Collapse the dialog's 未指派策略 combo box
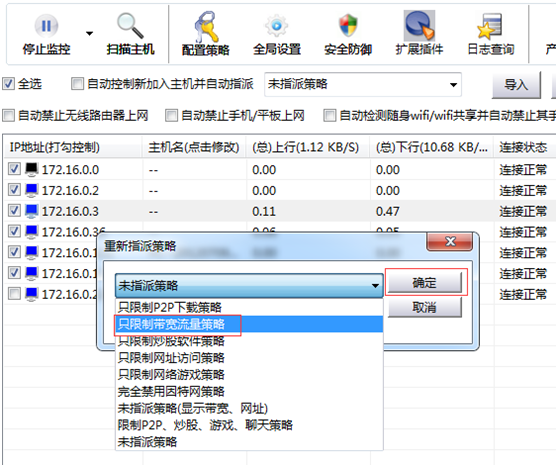Image resolution: width=558 pixels, height=467 pixels. coord(249,285)
